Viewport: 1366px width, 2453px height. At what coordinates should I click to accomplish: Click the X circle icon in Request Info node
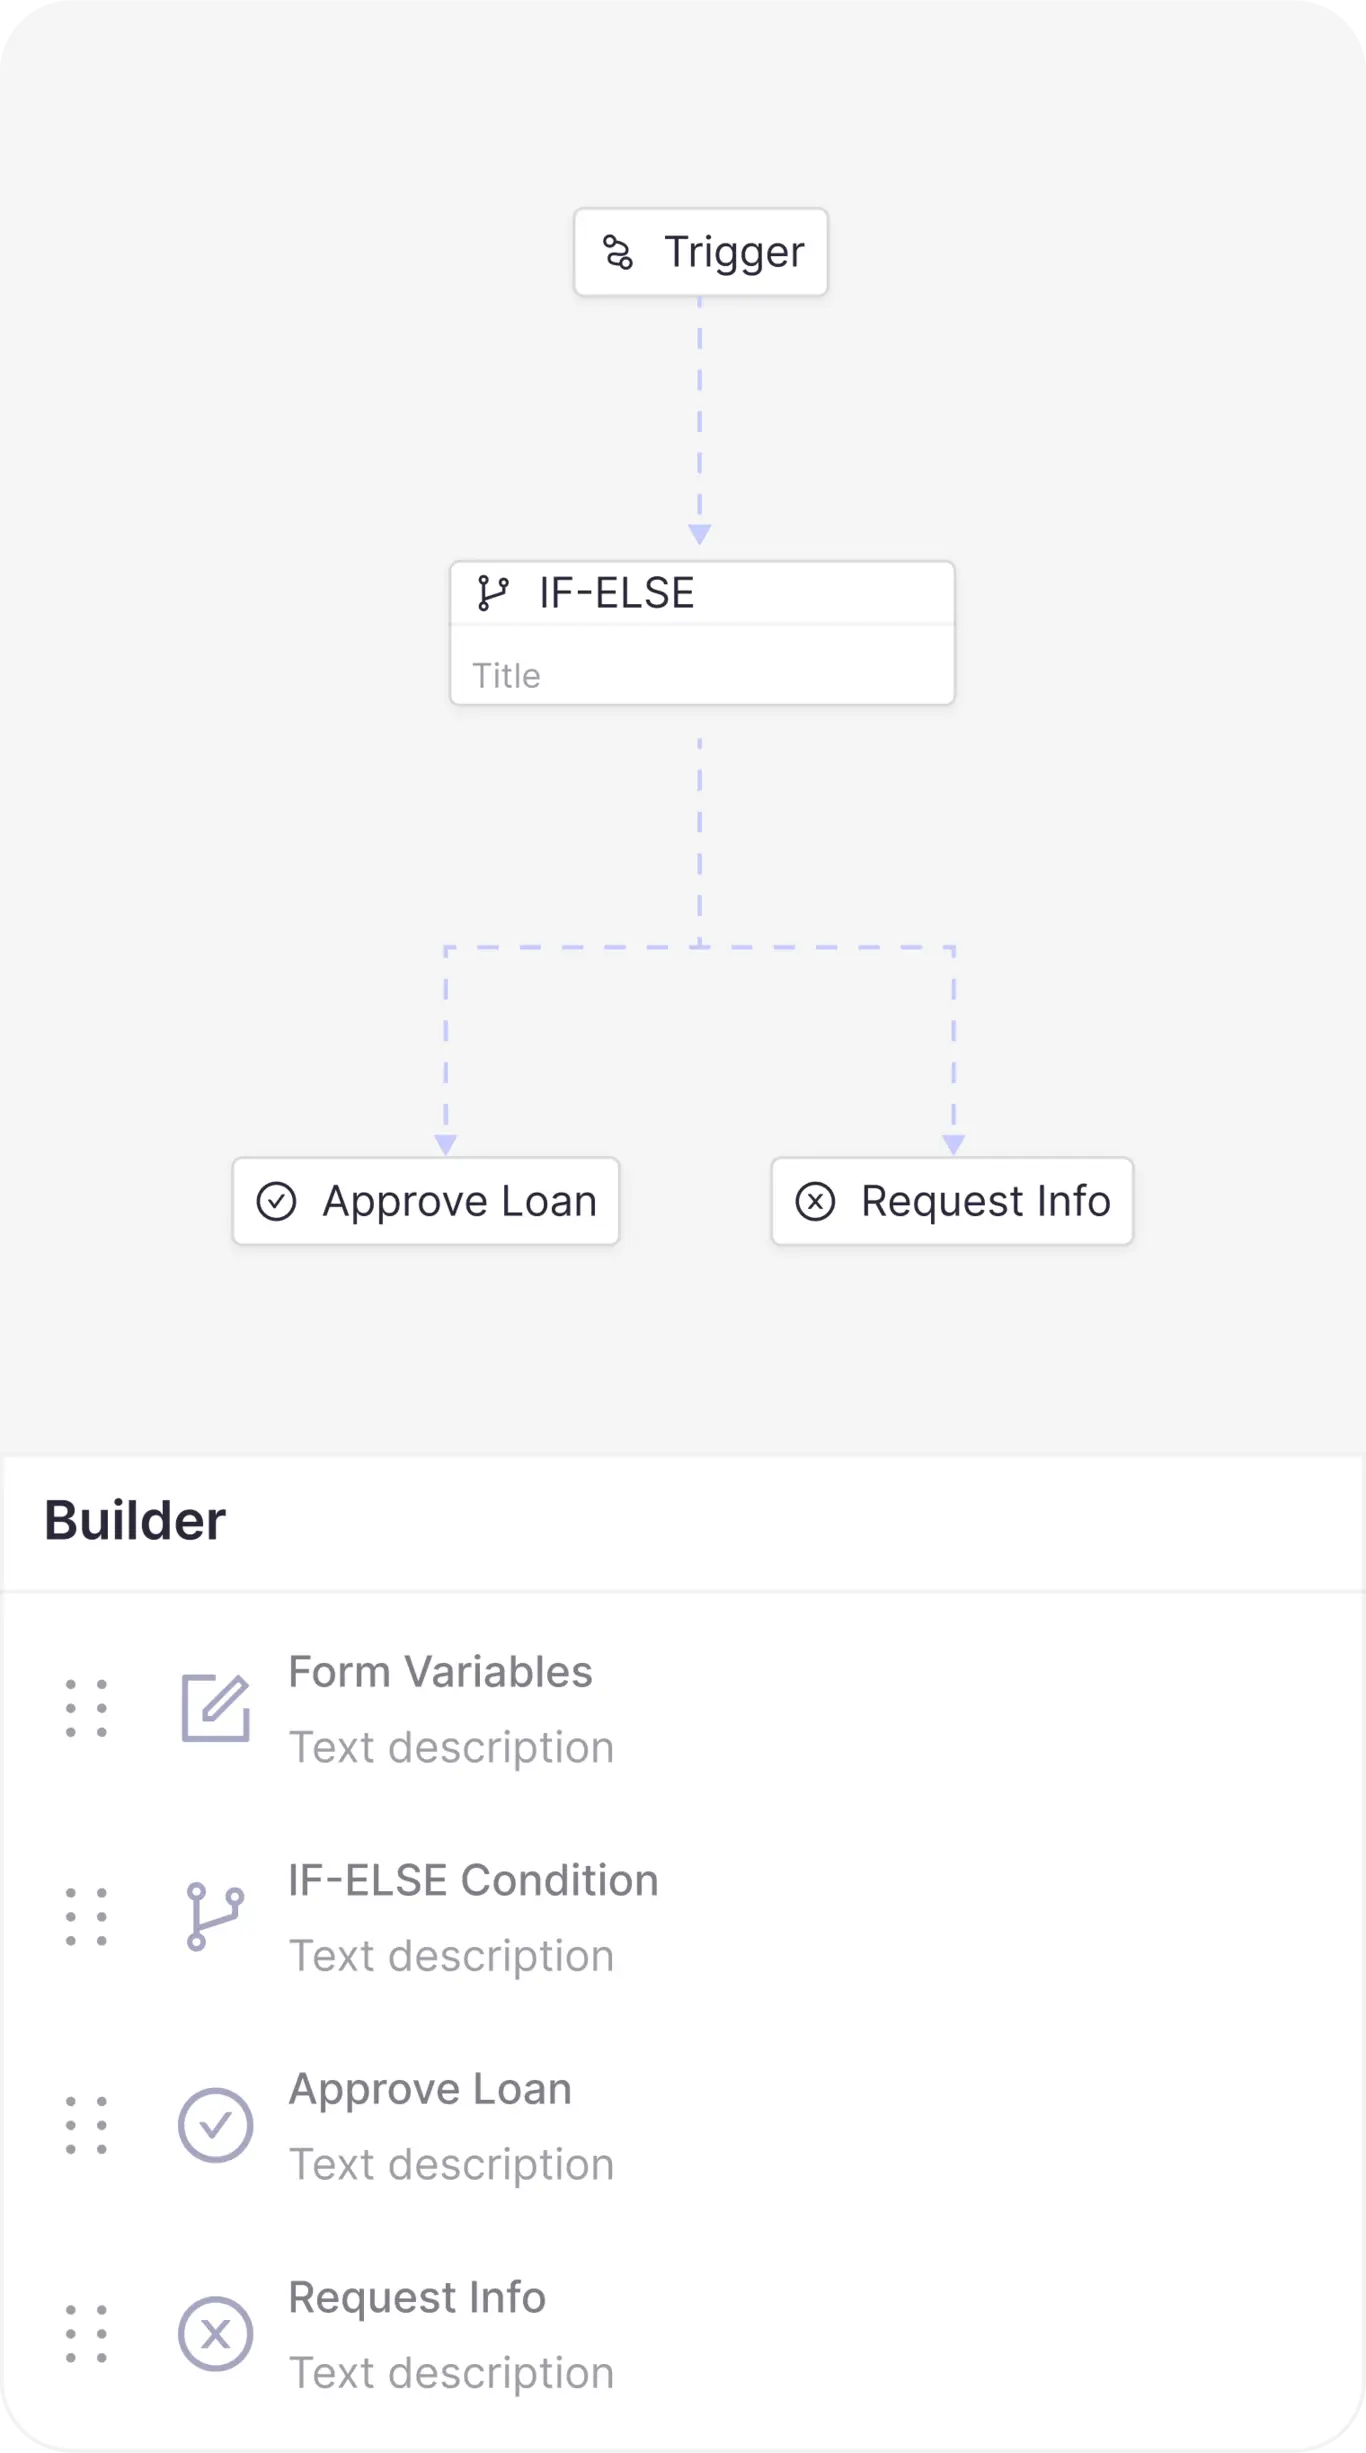click(815, 1201)
